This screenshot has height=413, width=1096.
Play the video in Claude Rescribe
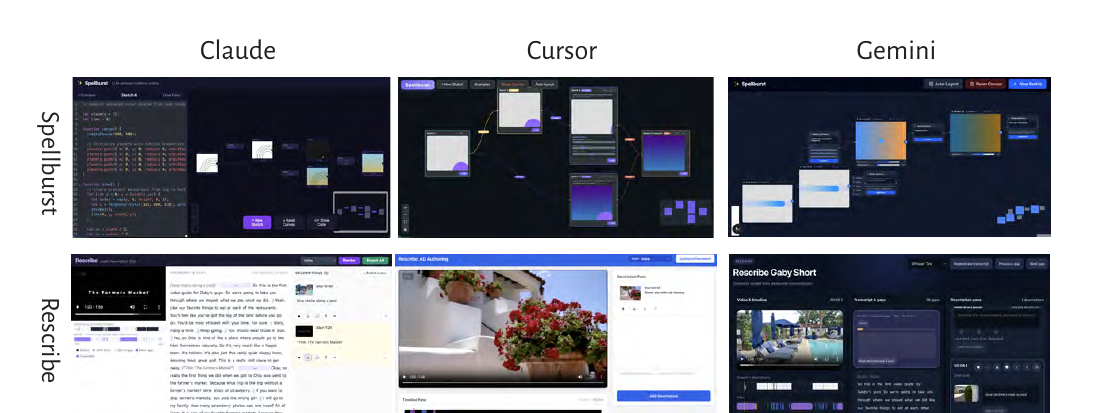click(78, 307)
